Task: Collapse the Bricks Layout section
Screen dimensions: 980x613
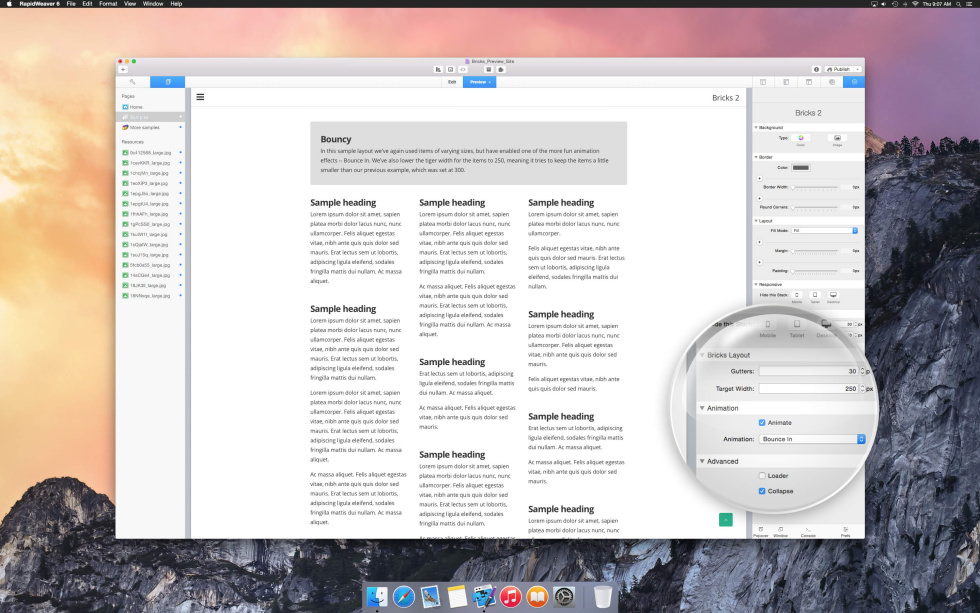Action: coord(702,355)
